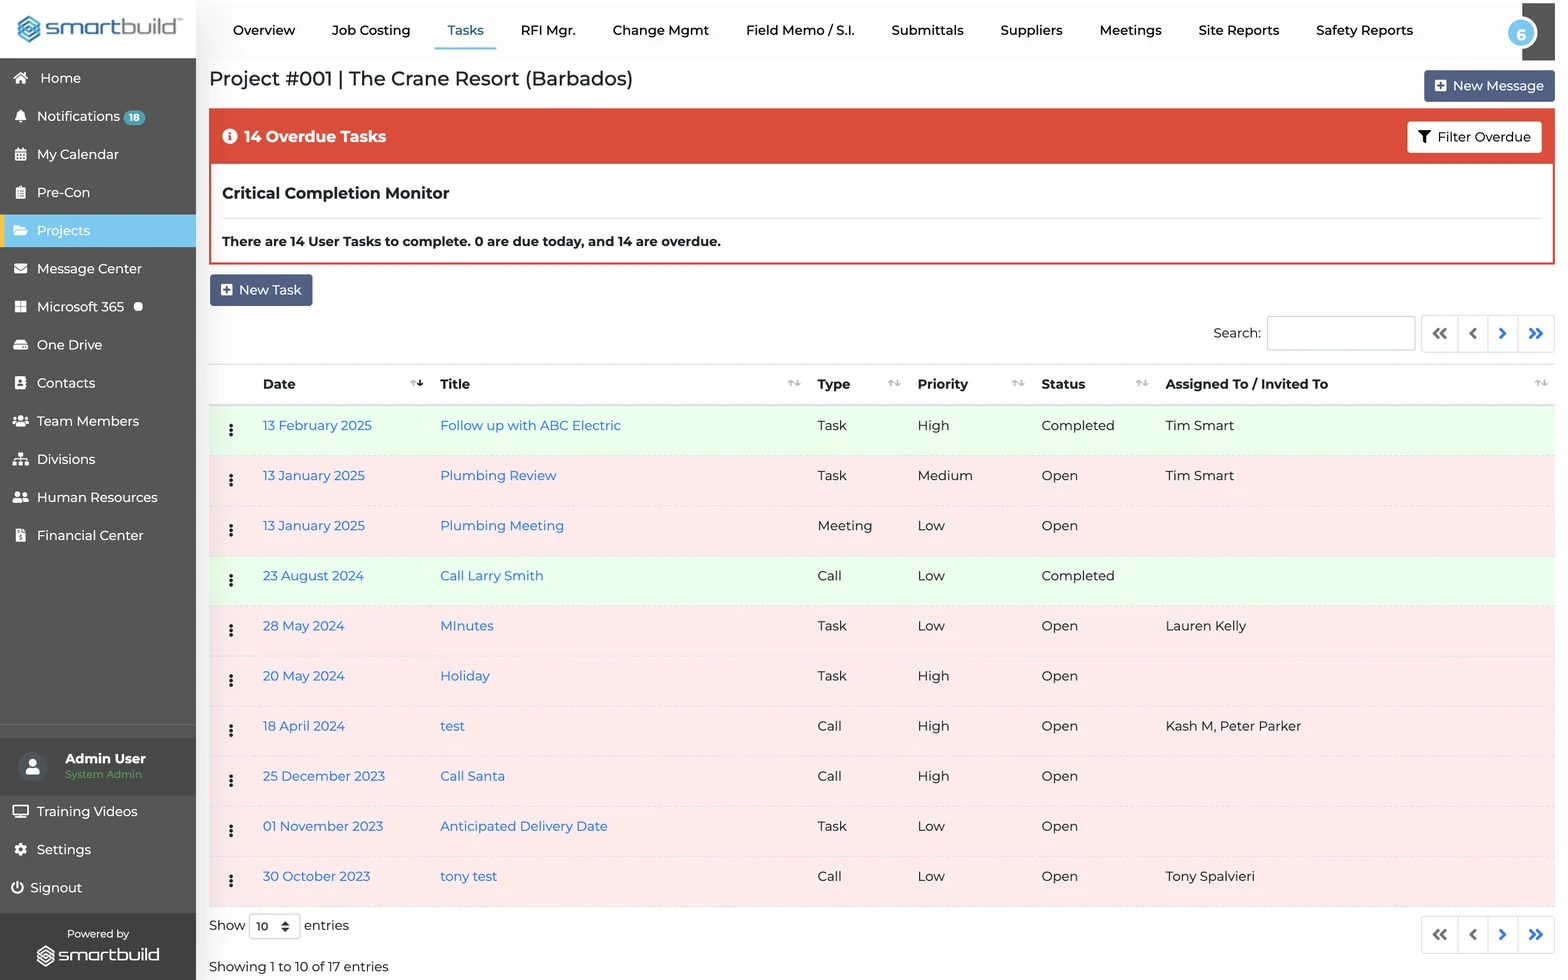Open row menu for Plumbing Review task
Viewport: 1568px width, 980px height.
point(231,480)
